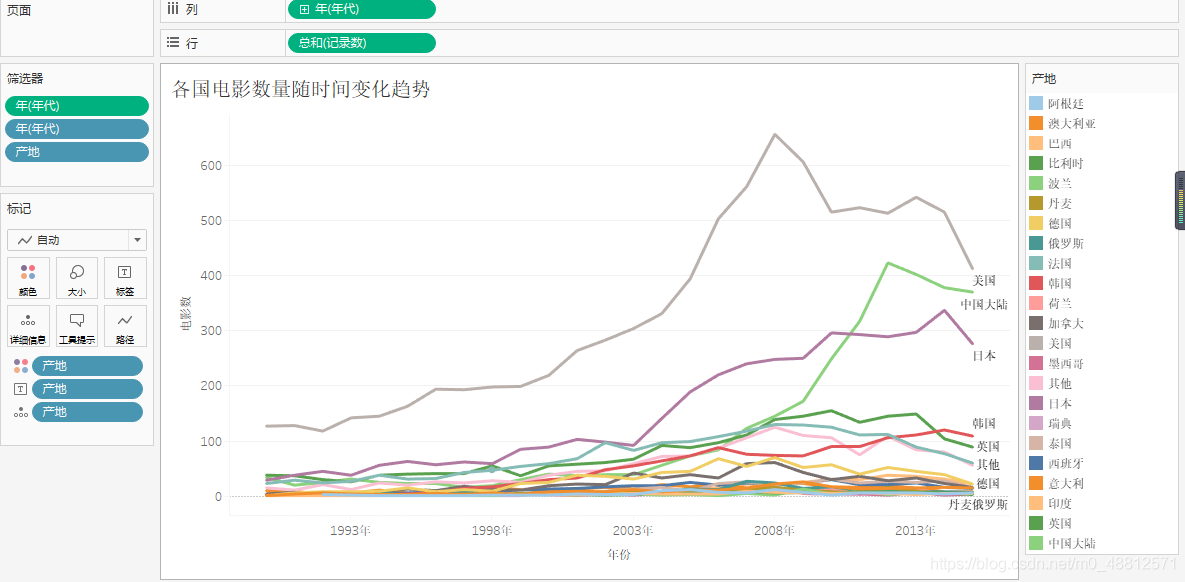Click the 大小 size marks button

(77, 278)
